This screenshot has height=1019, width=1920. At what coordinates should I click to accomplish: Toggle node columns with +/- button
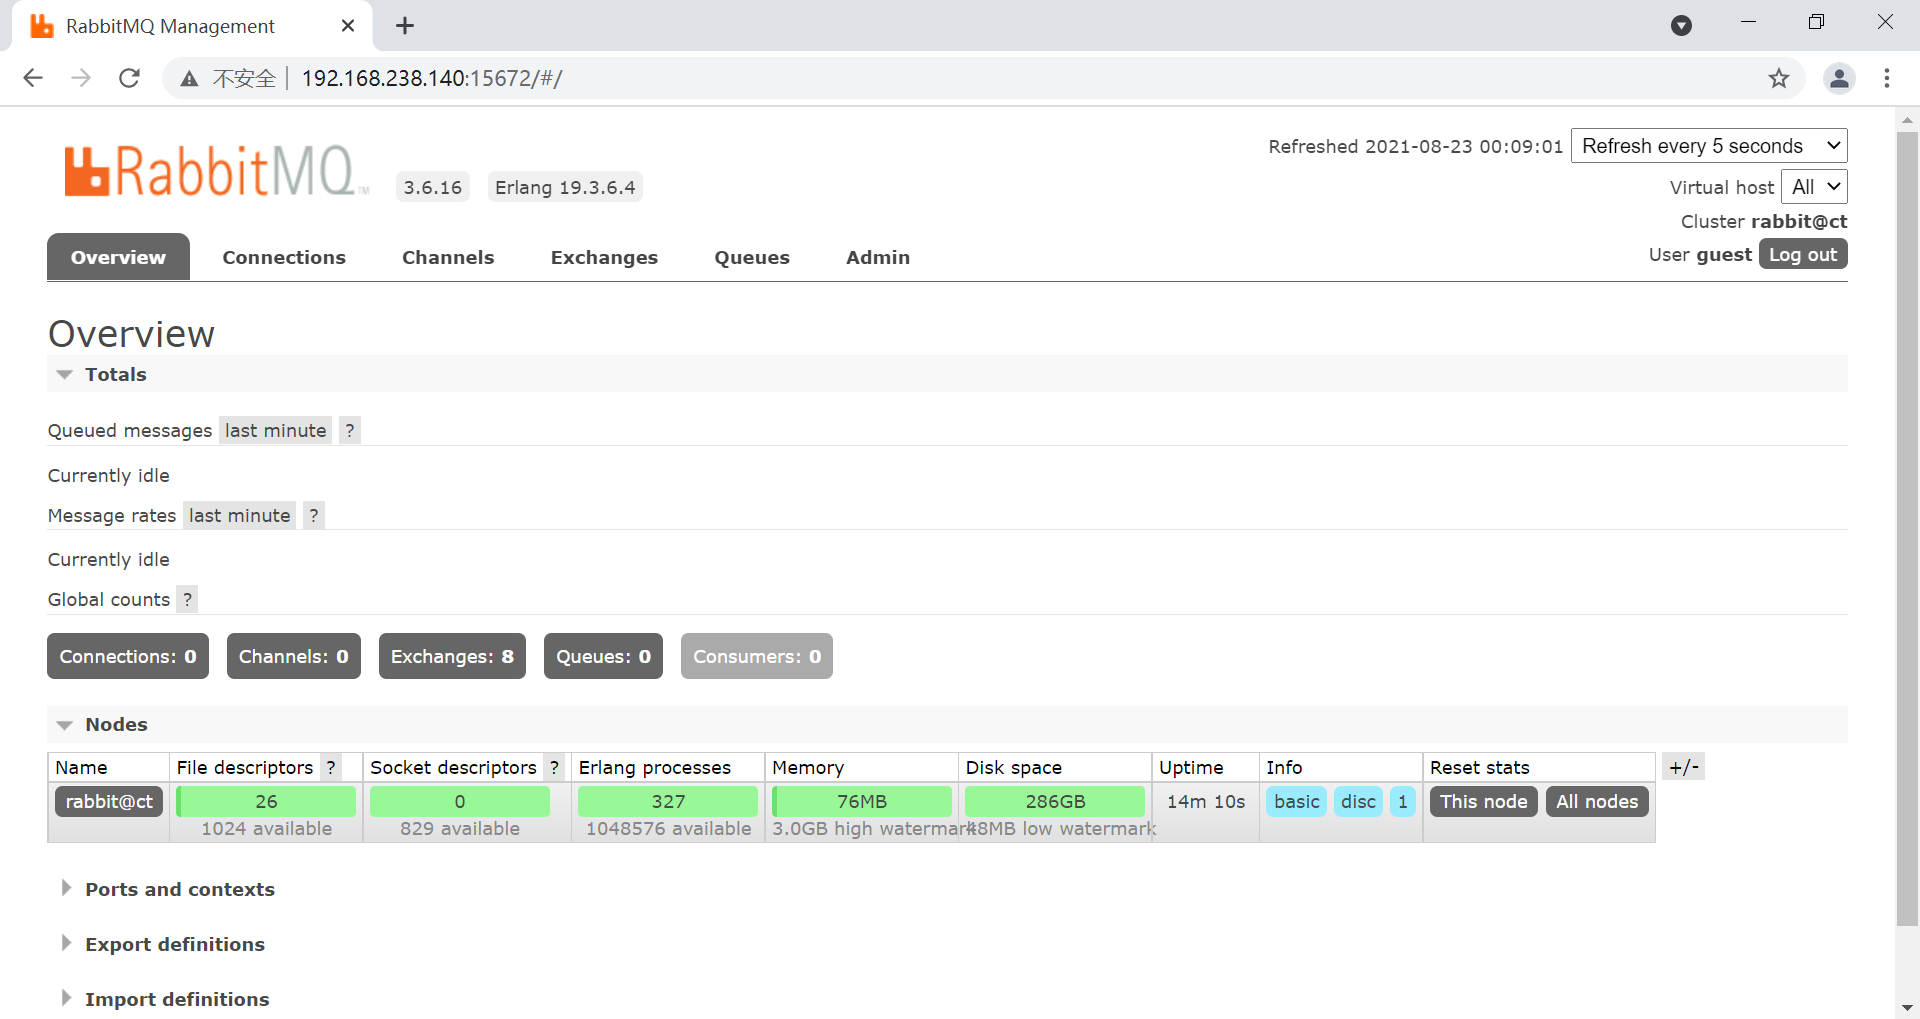click(x=1684, y=767)
